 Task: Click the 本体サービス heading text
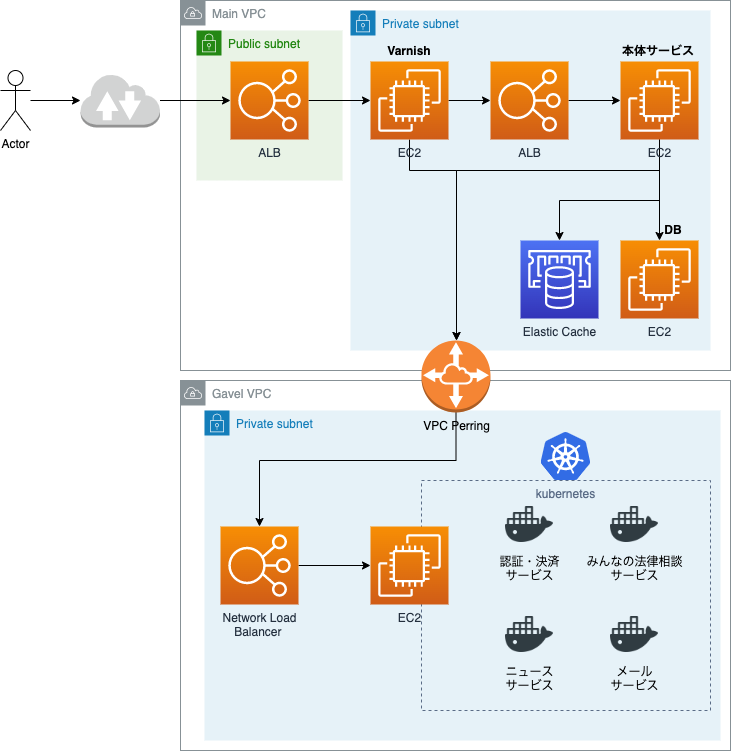coord(657,50)
